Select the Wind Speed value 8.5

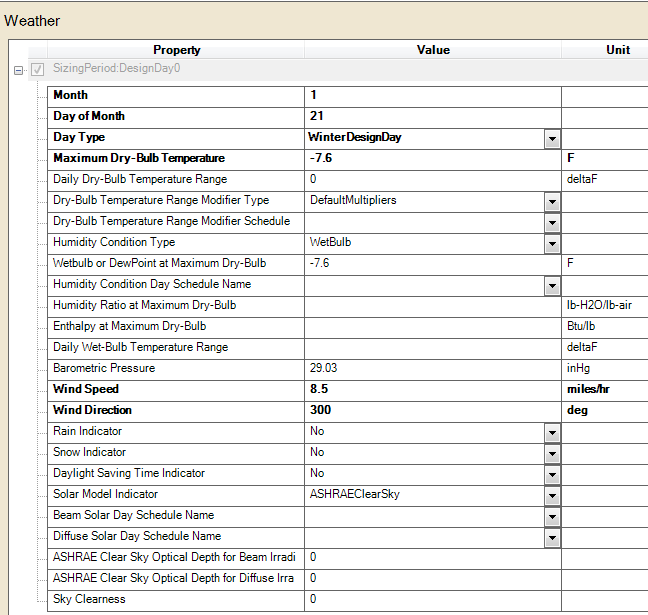433,391
